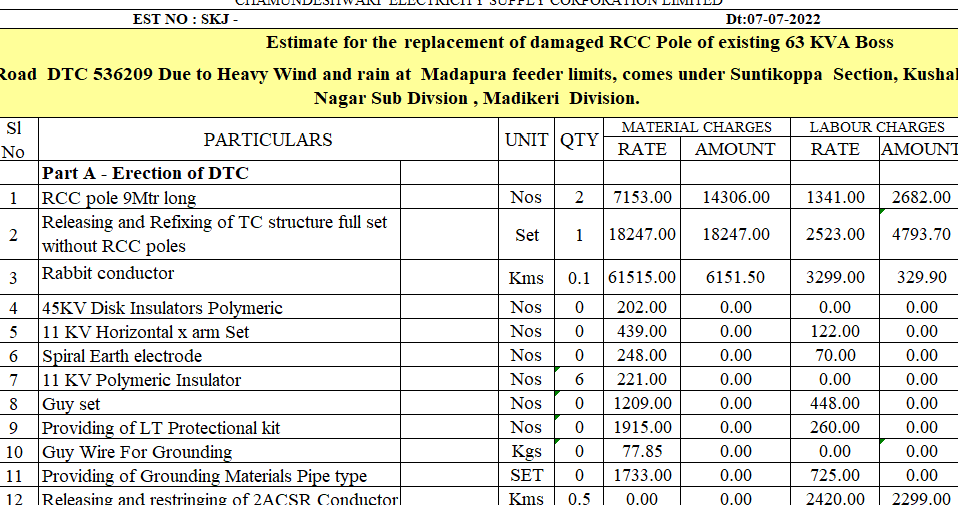Click material rate 61515.00 cell

[642, 277]
